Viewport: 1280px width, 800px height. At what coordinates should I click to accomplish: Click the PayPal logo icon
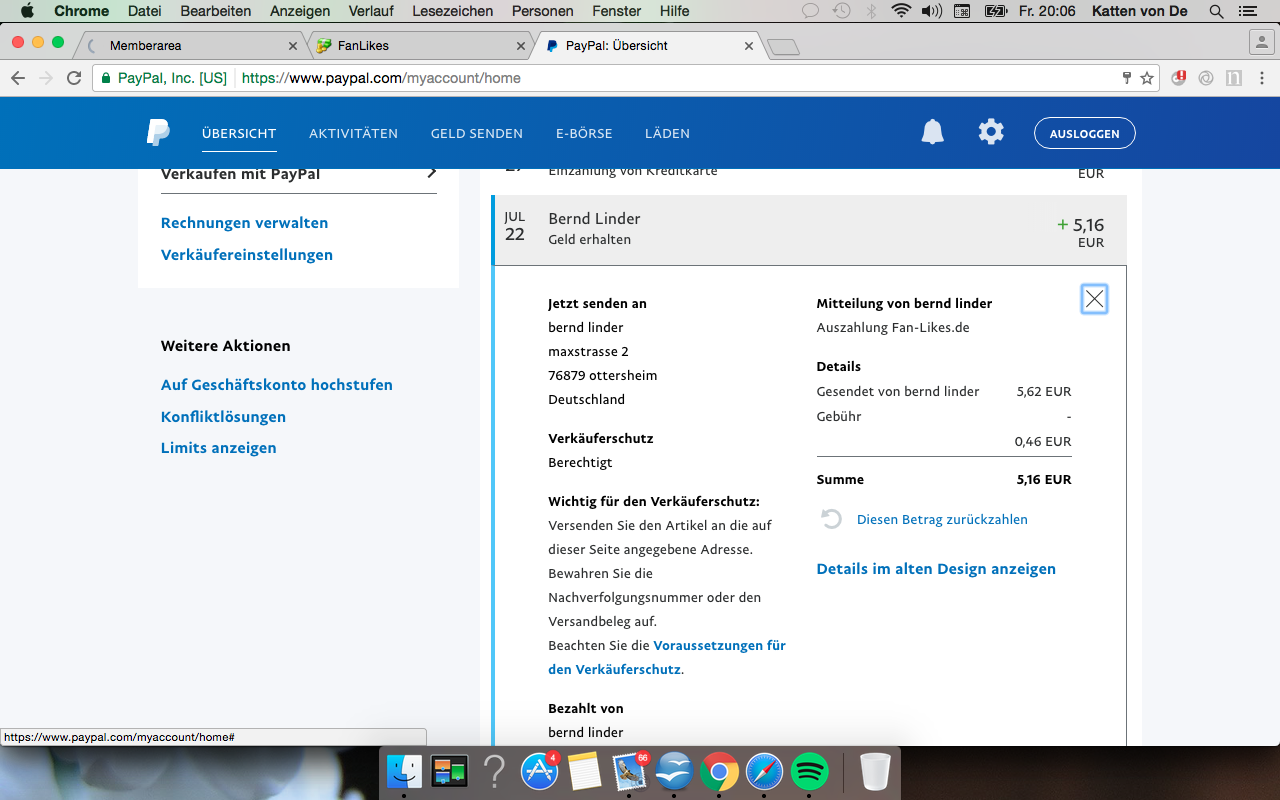pyautogui.click(x=158, y=133)
